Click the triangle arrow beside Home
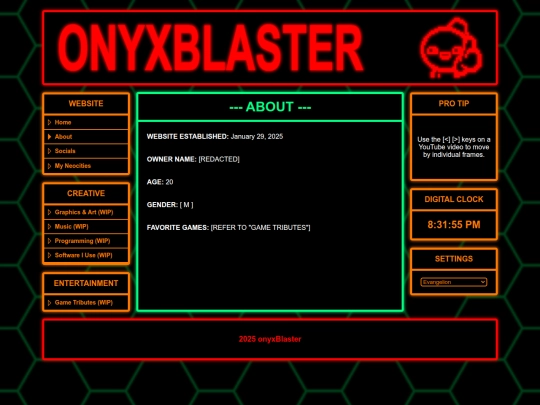Image resolution: width=540 pixels, height=405 pixels. [49, 122]
